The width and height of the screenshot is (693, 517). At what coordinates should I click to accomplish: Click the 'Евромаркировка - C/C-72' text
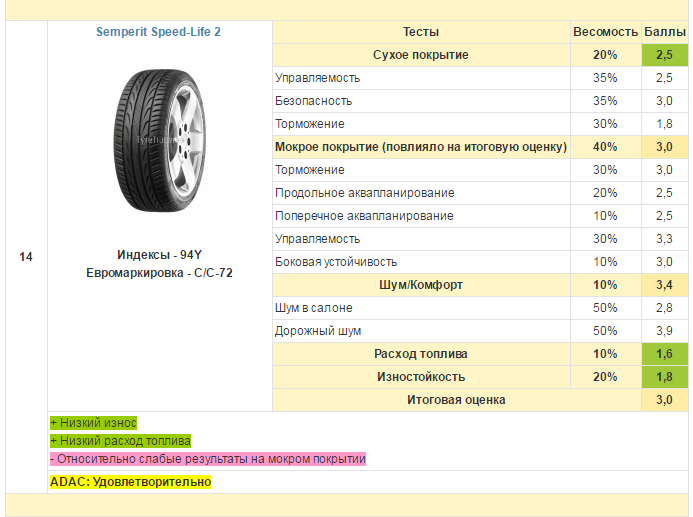[x=159, y=273]
